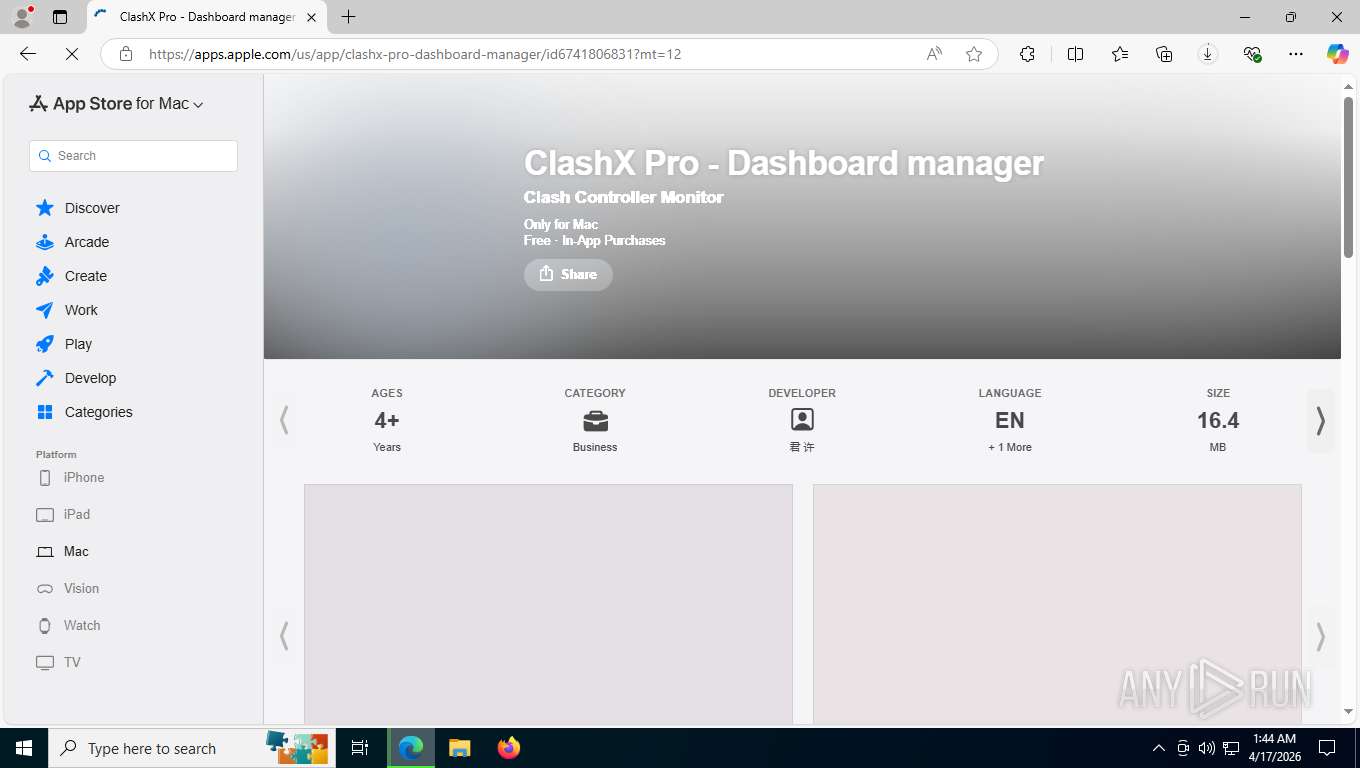This screenshot has height=768, width=1360.
Task: Open the second app screenshot thumbnail
Action: click(1057, 604)
